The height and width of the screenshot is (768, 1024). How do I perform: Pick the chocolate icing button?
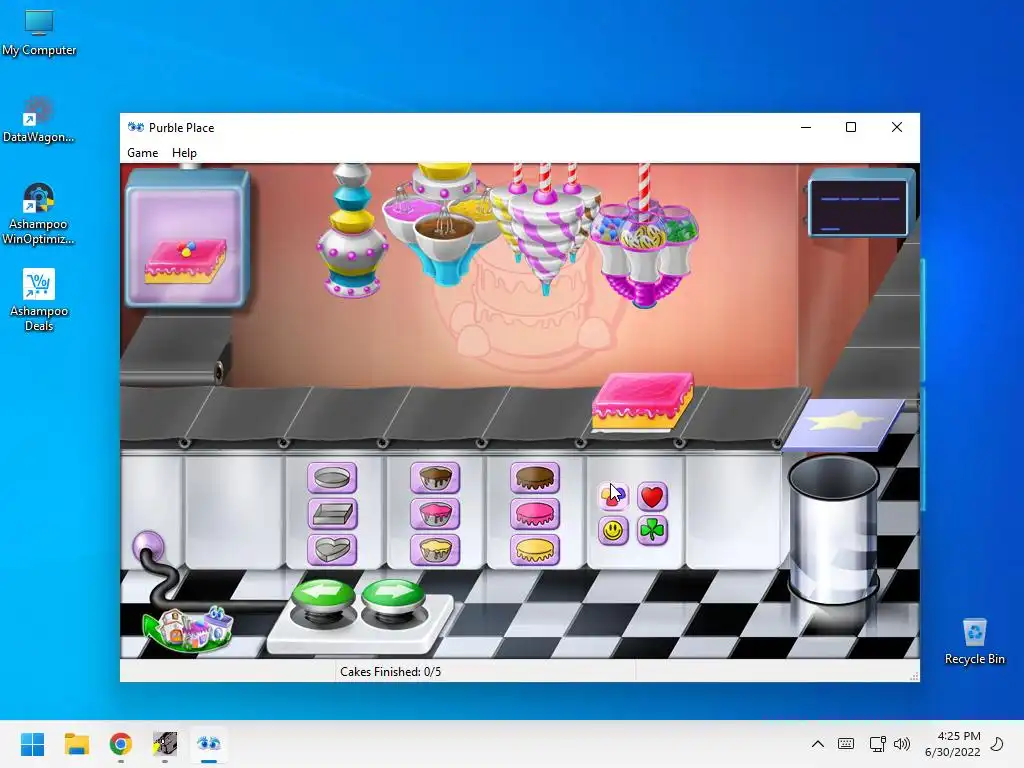tap(535, 478)
